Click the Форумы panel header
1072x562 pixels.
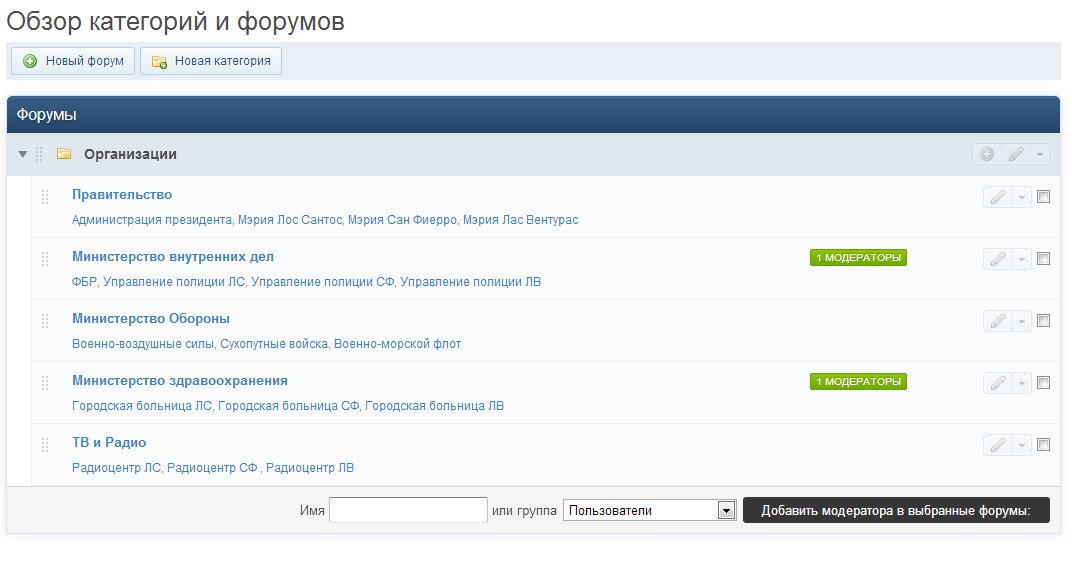533,115
